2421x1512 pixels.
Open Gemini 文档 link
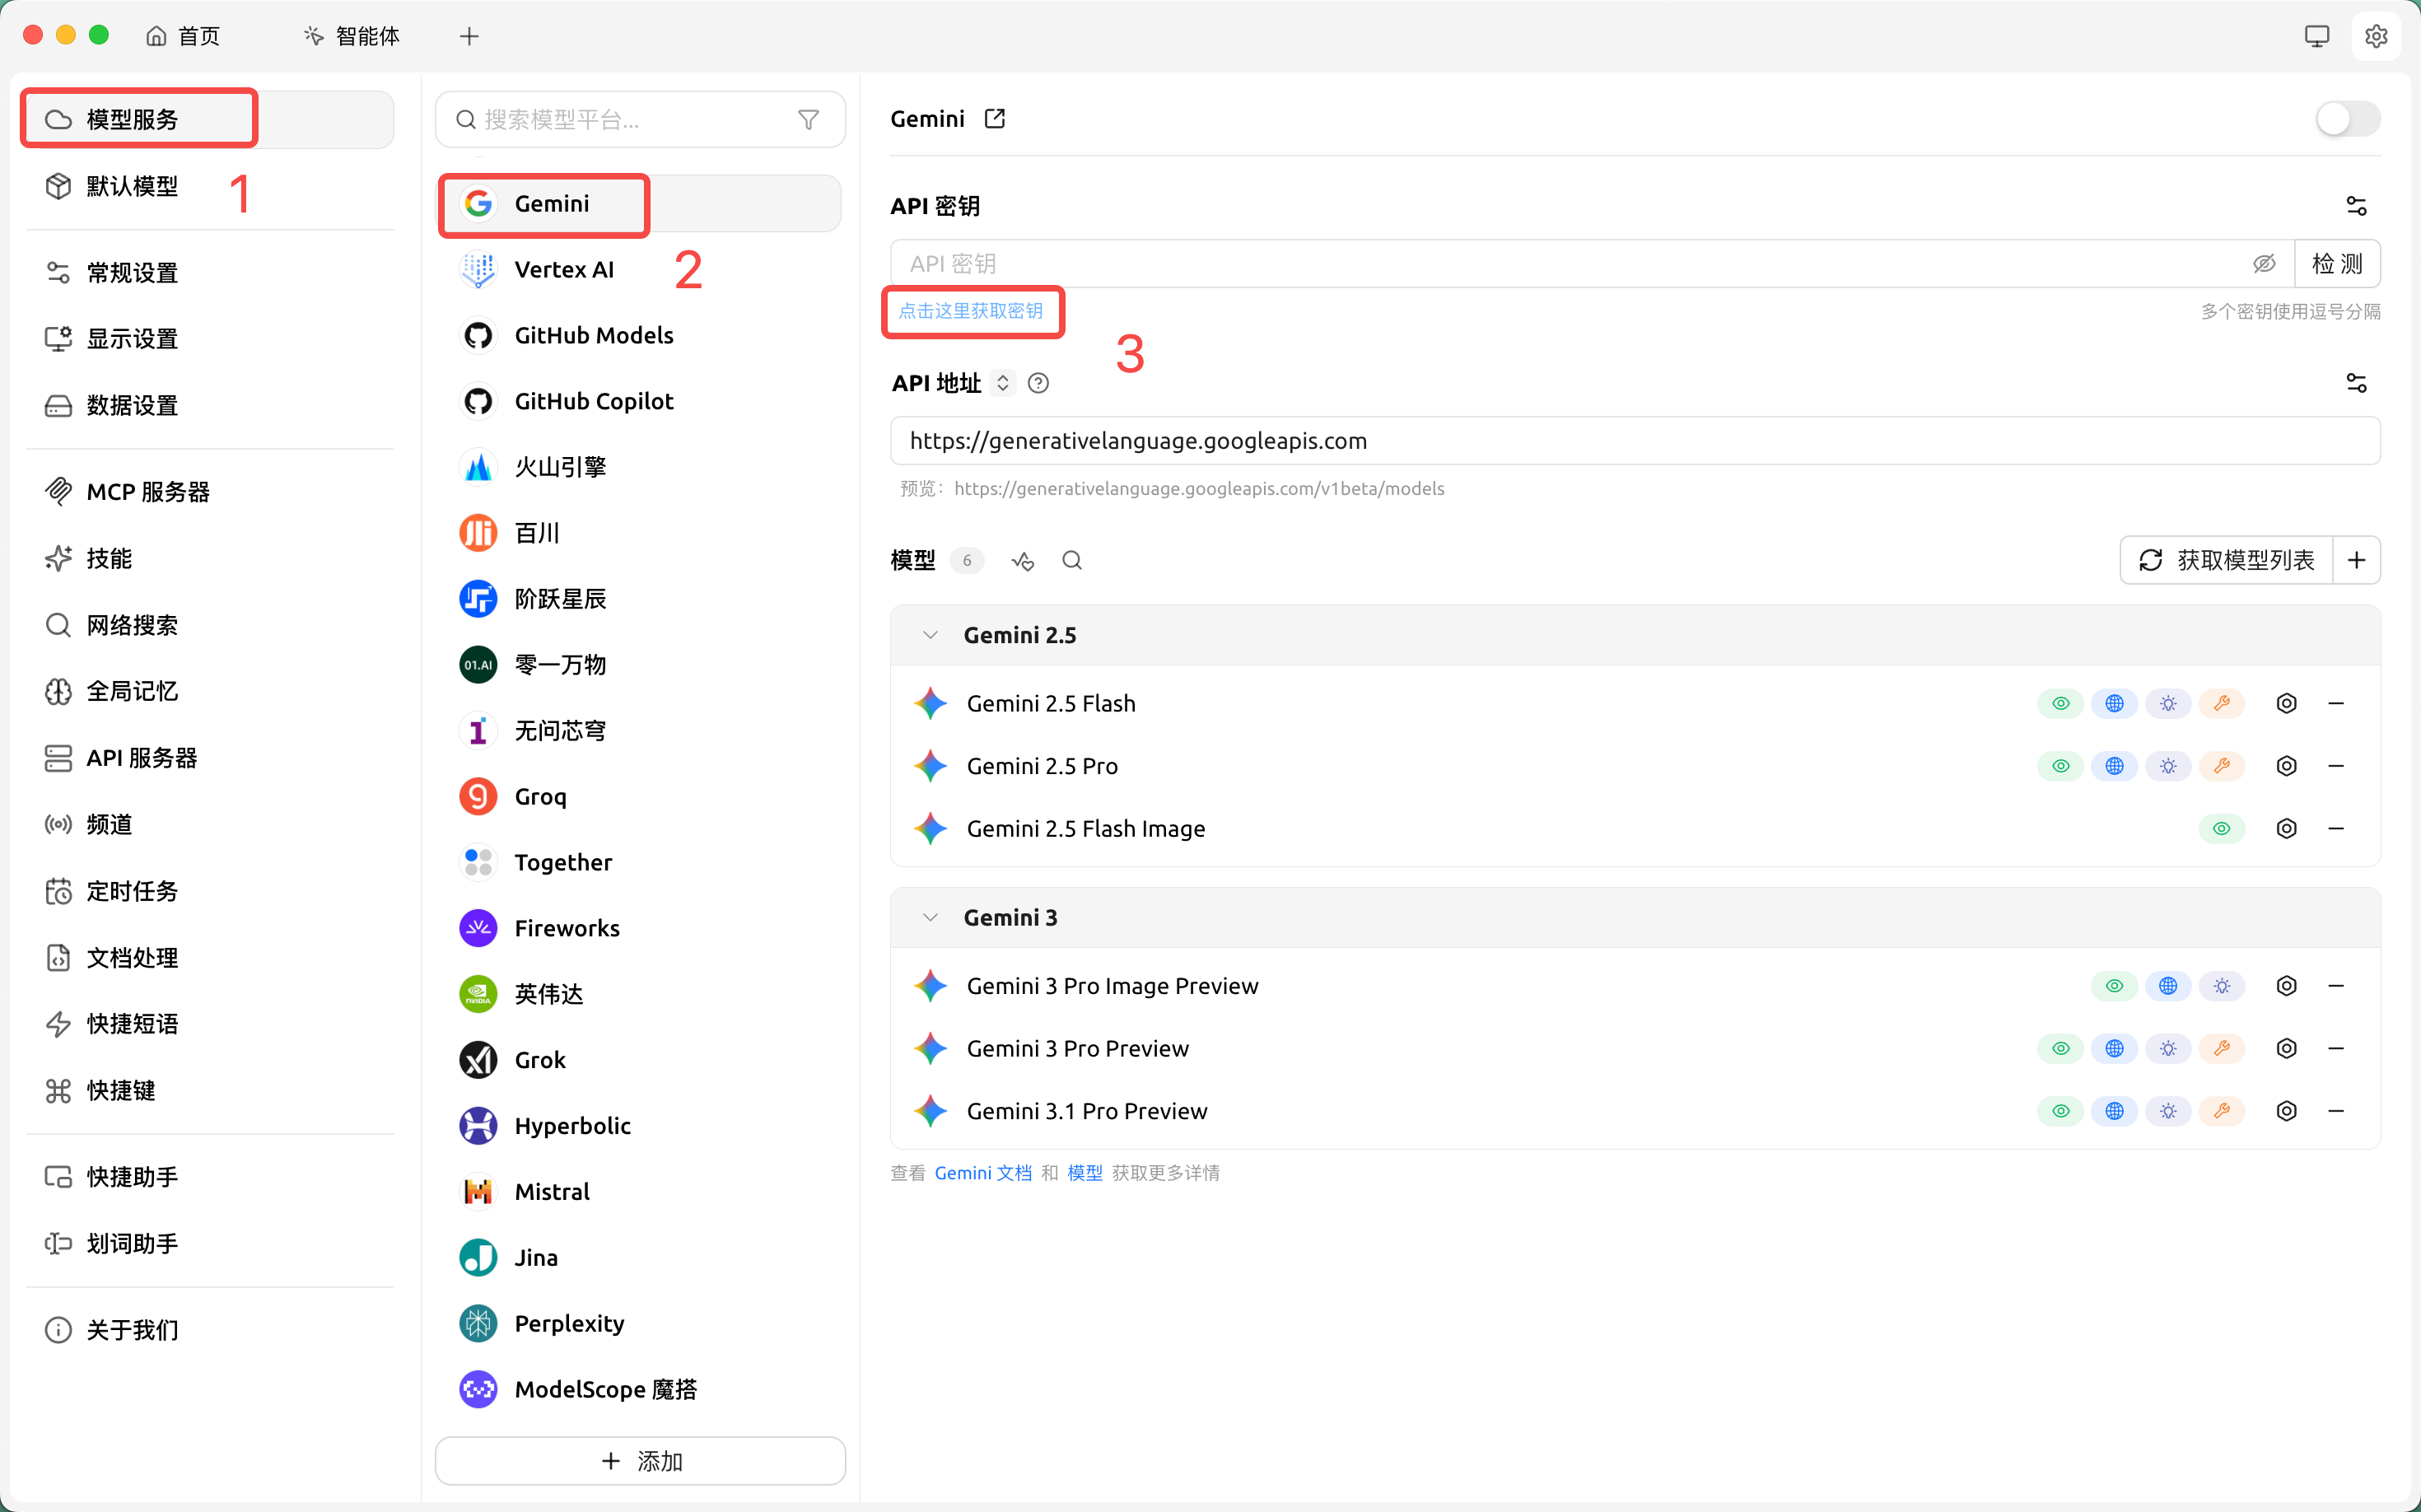click(983, 1173)
